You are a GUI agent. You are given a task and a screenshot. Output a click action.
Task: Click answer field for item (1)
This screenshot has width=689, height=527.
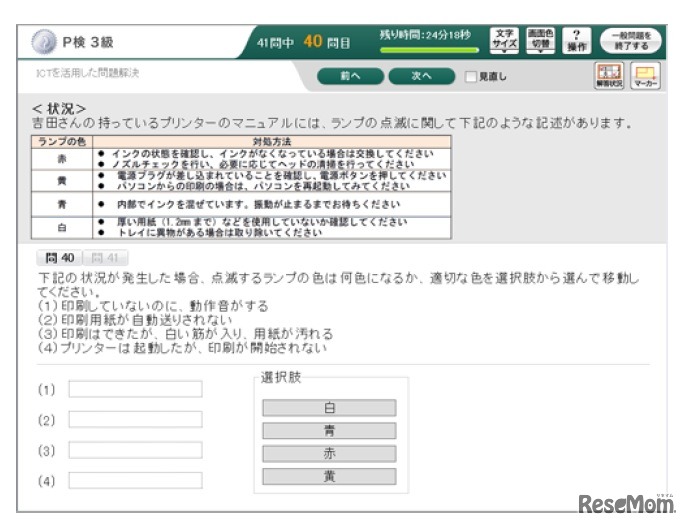click(x=135, y=389)
